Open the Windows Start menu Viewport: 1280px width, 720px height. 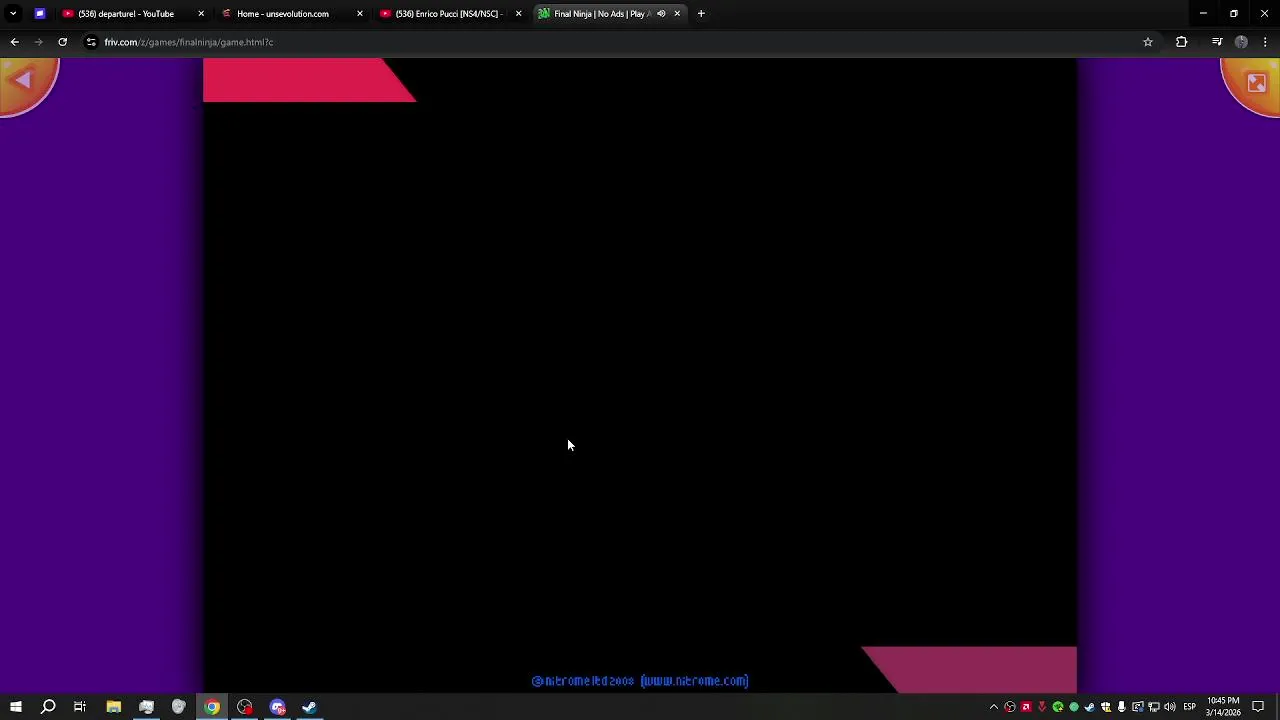pos(16,707)
